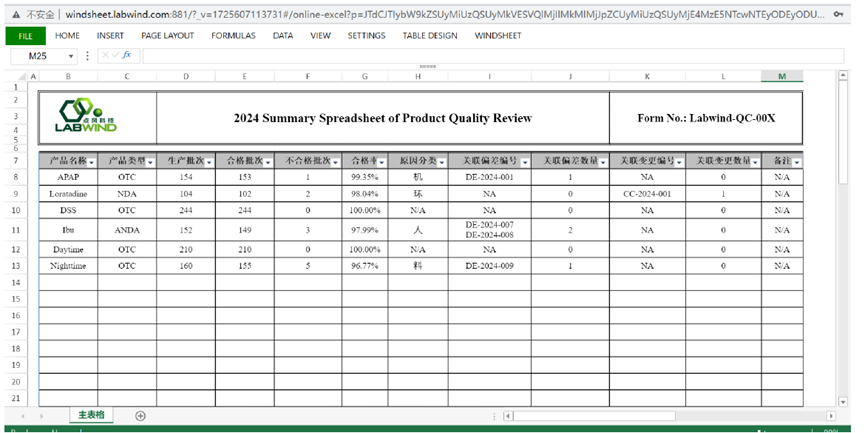Image resolution: width=865 pixels, height=433 pixels.
Task: Click the add new sheet plus icon
Action: pyautogui.click(x=140, y=415)
